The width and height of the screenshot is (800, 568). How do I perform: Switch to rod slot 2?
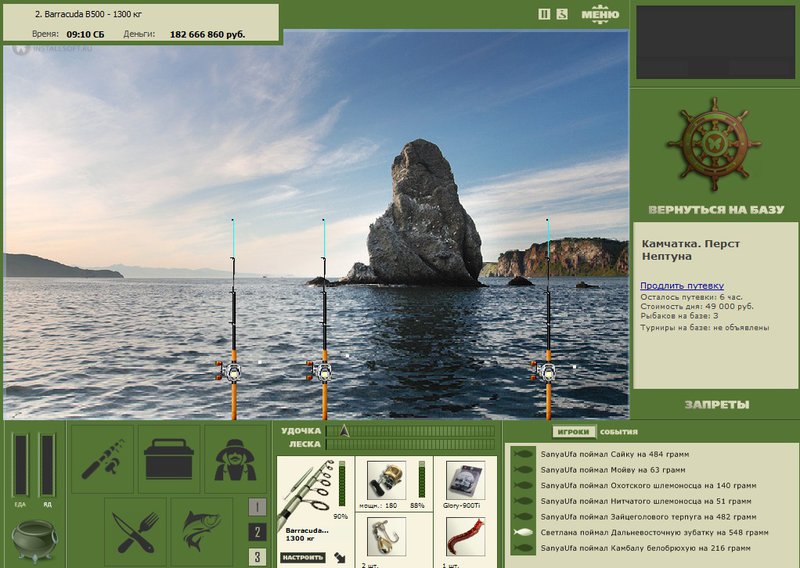click(x=257, y=532)
